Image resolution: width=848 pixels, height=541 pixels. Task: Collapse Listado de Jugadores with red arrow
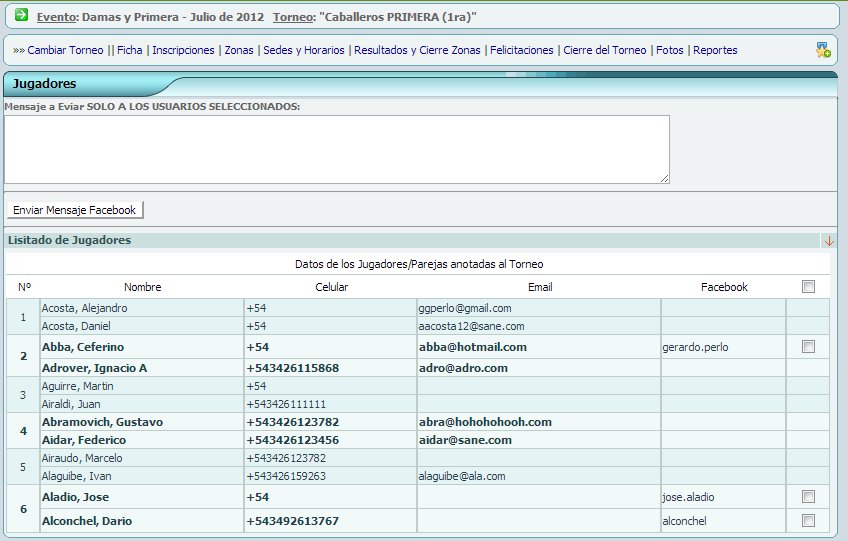828,241
